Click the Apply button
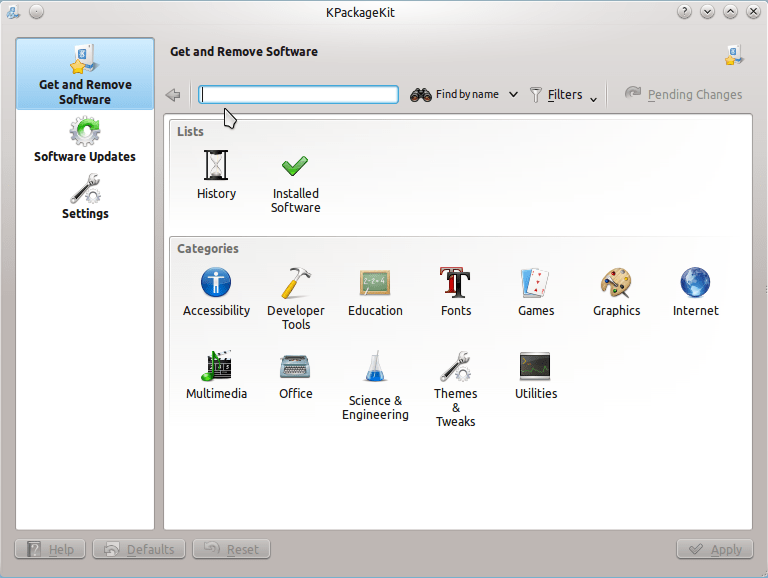Screen dimensions: 768x578 716,549
